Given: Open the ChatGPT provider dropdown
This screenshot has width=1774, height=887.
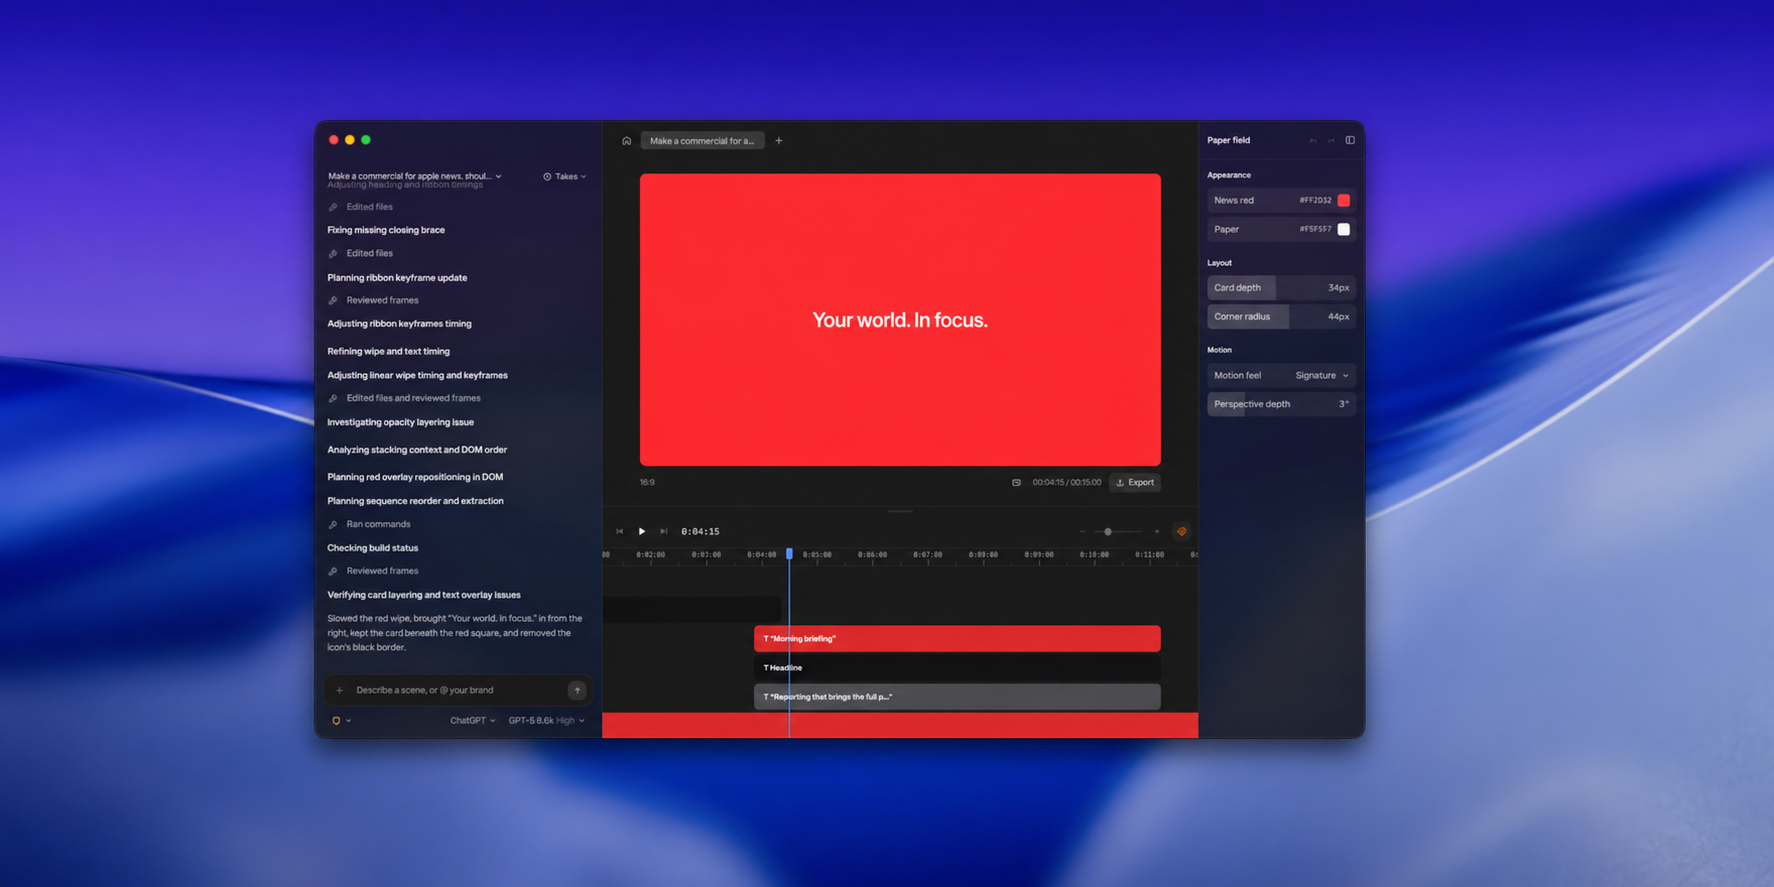Looking at the screenshot, I should tap(472, 721).
